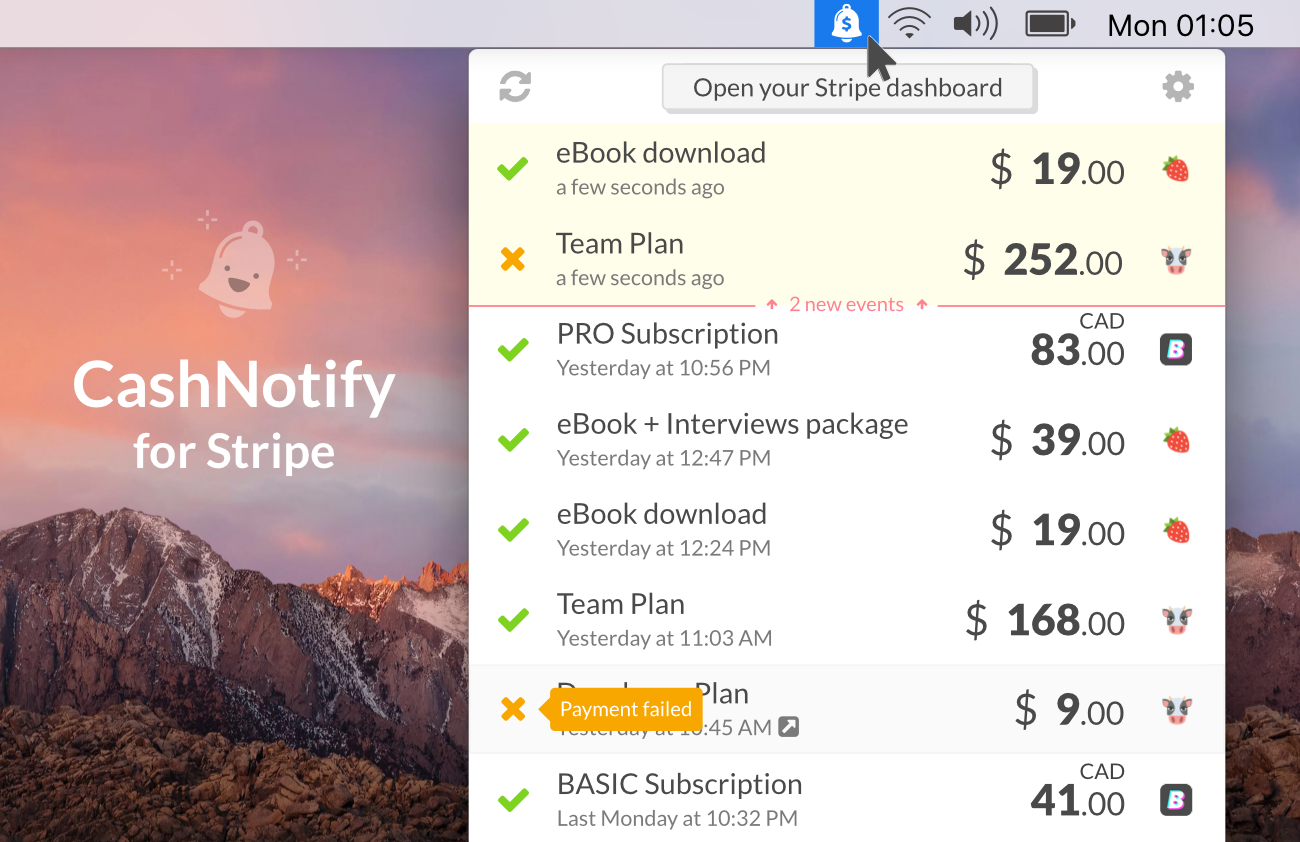Click the "Yesterday at 11:03 AM" timestamp
Viewport: 1300px width, 842px height.
665,638
